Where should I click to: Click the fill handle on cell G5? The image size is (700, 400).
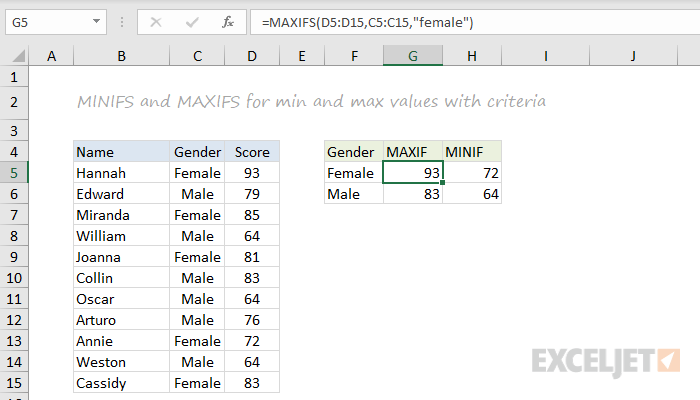click(442, 183)
